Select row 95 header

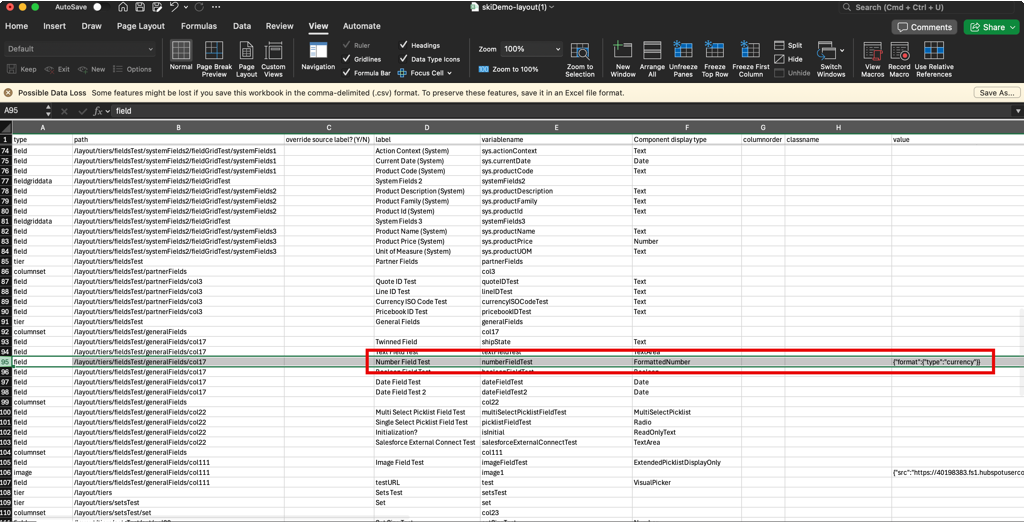[x=6, y=361]
